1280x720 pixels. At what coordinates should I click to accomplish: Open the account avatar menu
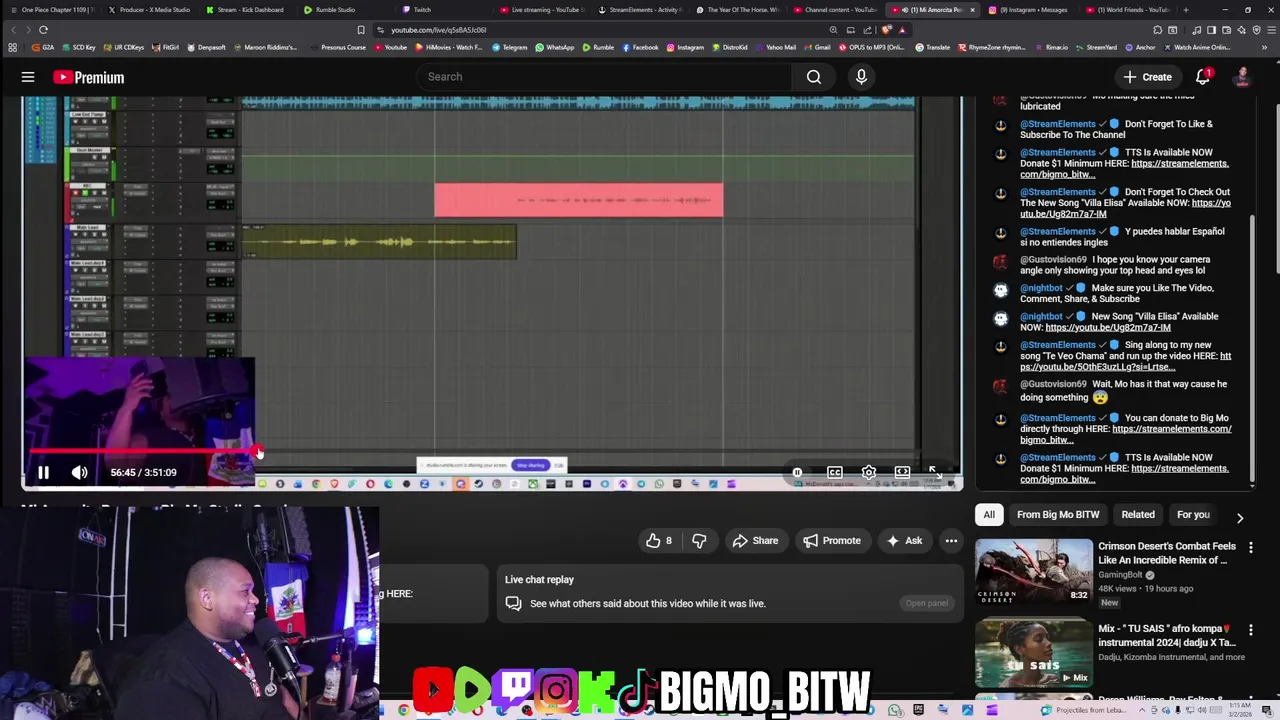tap(1242, 77)
